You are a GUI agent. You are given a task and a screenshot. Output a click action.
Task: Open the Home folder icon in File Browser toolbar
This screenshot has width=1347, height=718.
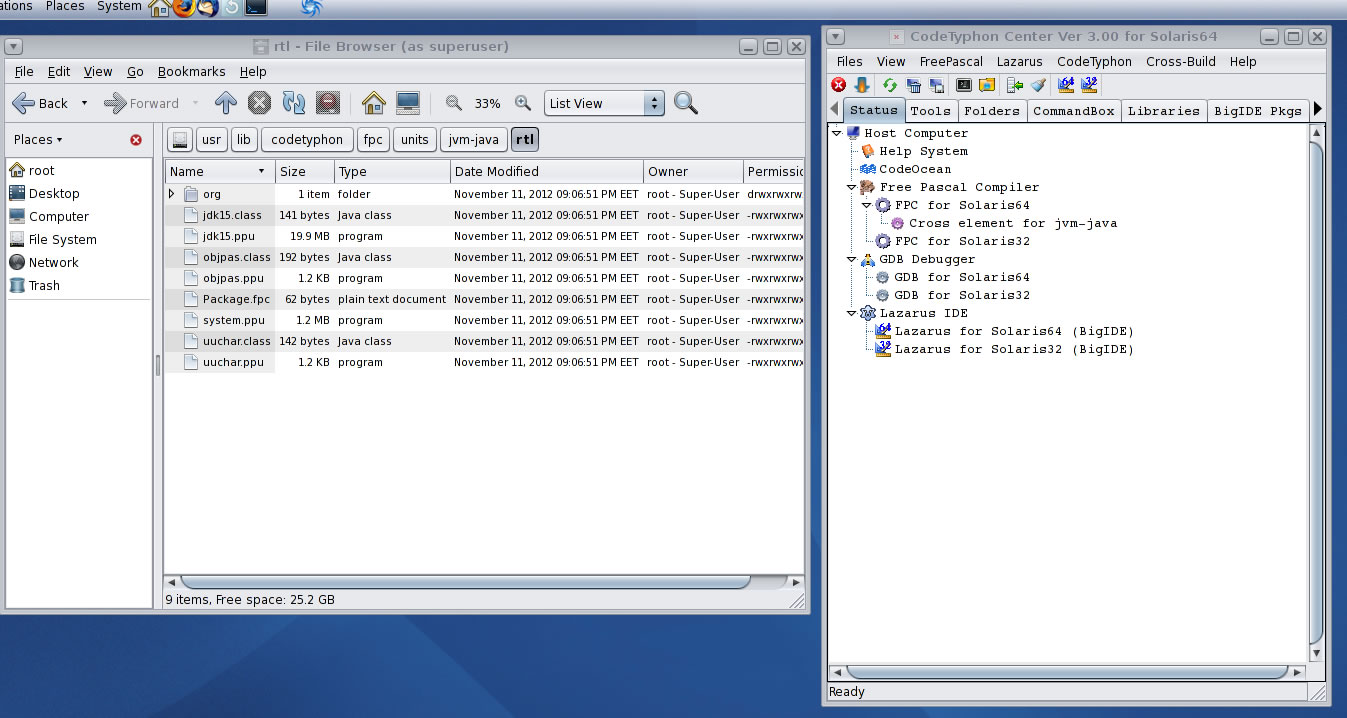(x=374, y=103)
